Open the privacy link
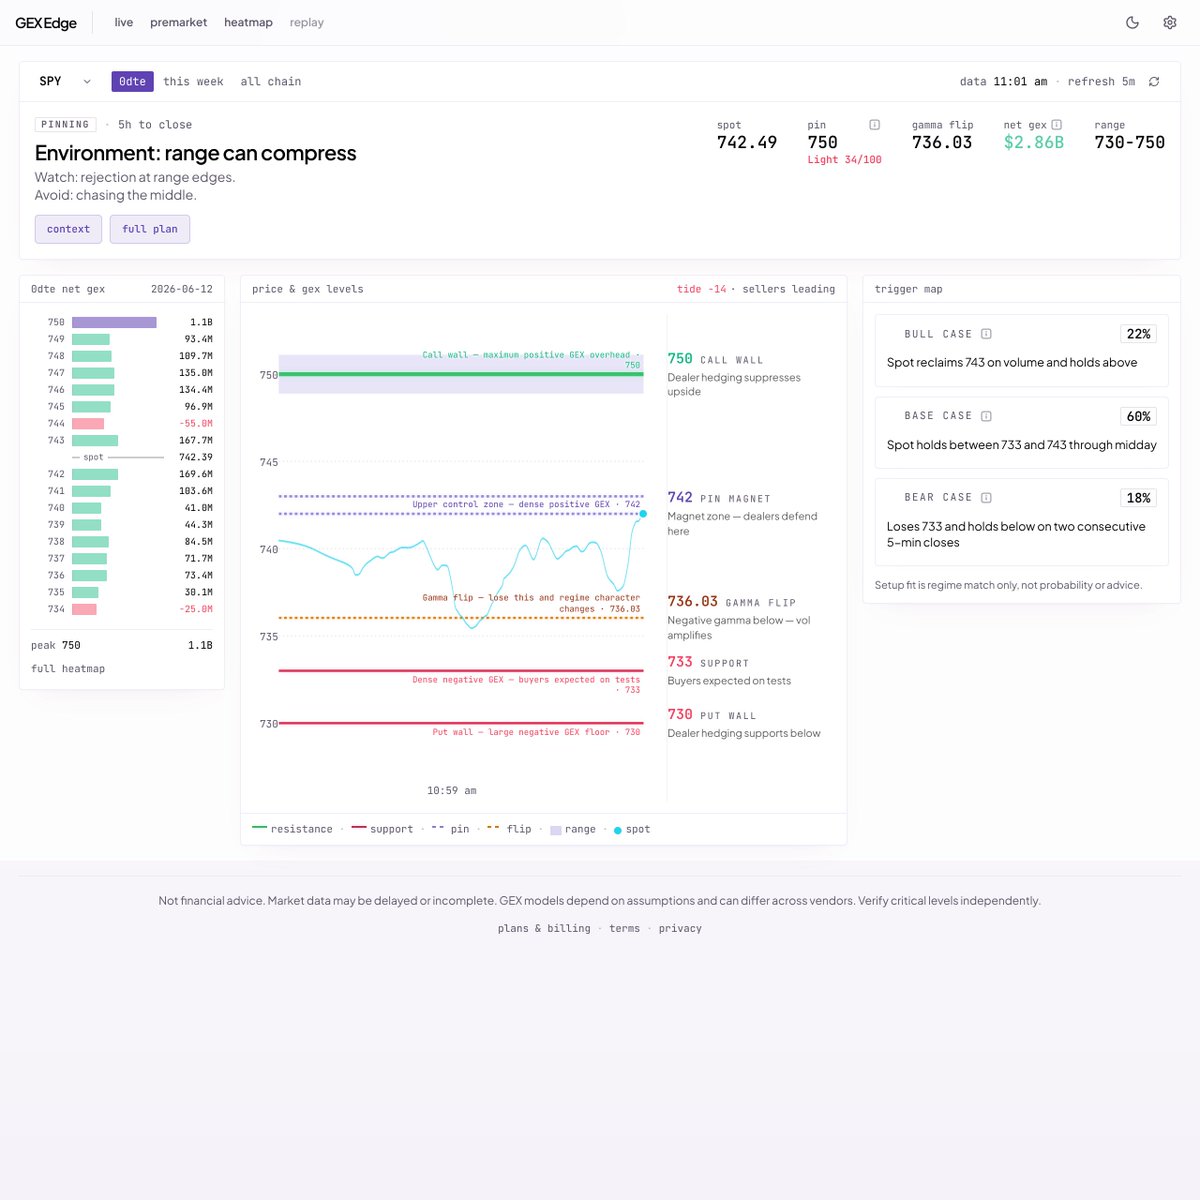Viewport: 1200px width, 1200px height. [x=680, y=929]
